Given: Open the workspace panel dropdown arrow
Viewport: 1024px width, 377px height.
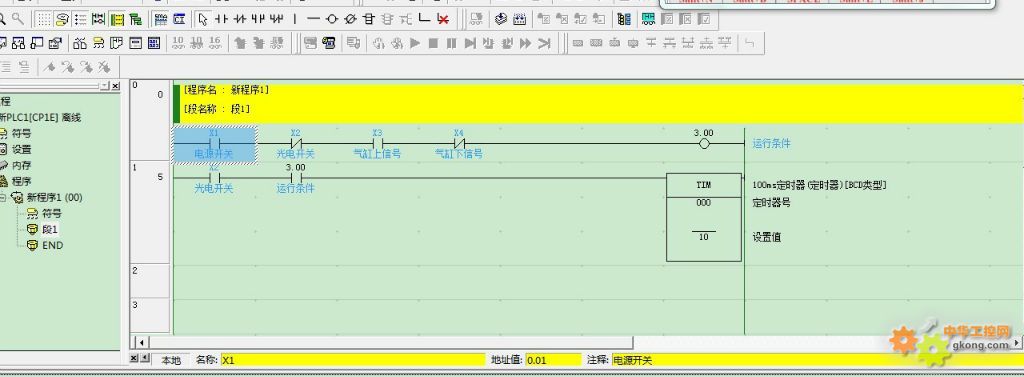Looking at the screenshot, I should (x=104, y=86).
